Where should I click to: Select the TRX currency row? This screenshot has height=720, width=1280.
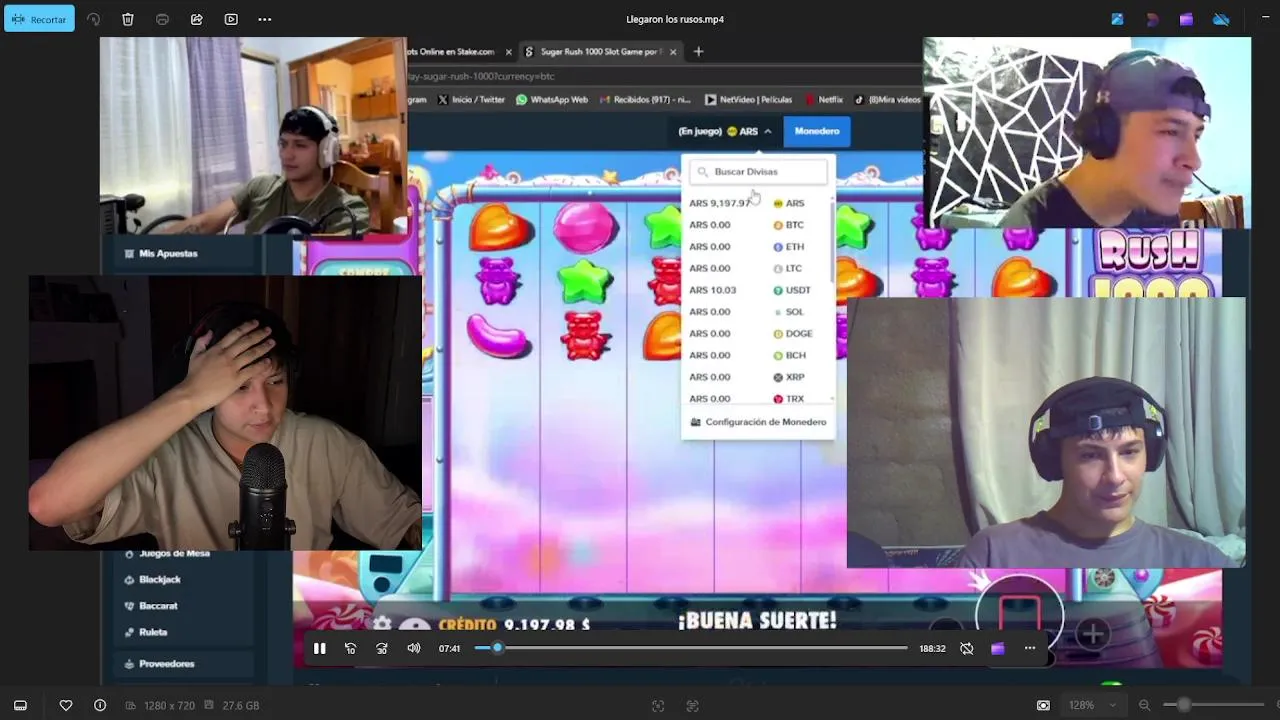[x=757, y=398]
